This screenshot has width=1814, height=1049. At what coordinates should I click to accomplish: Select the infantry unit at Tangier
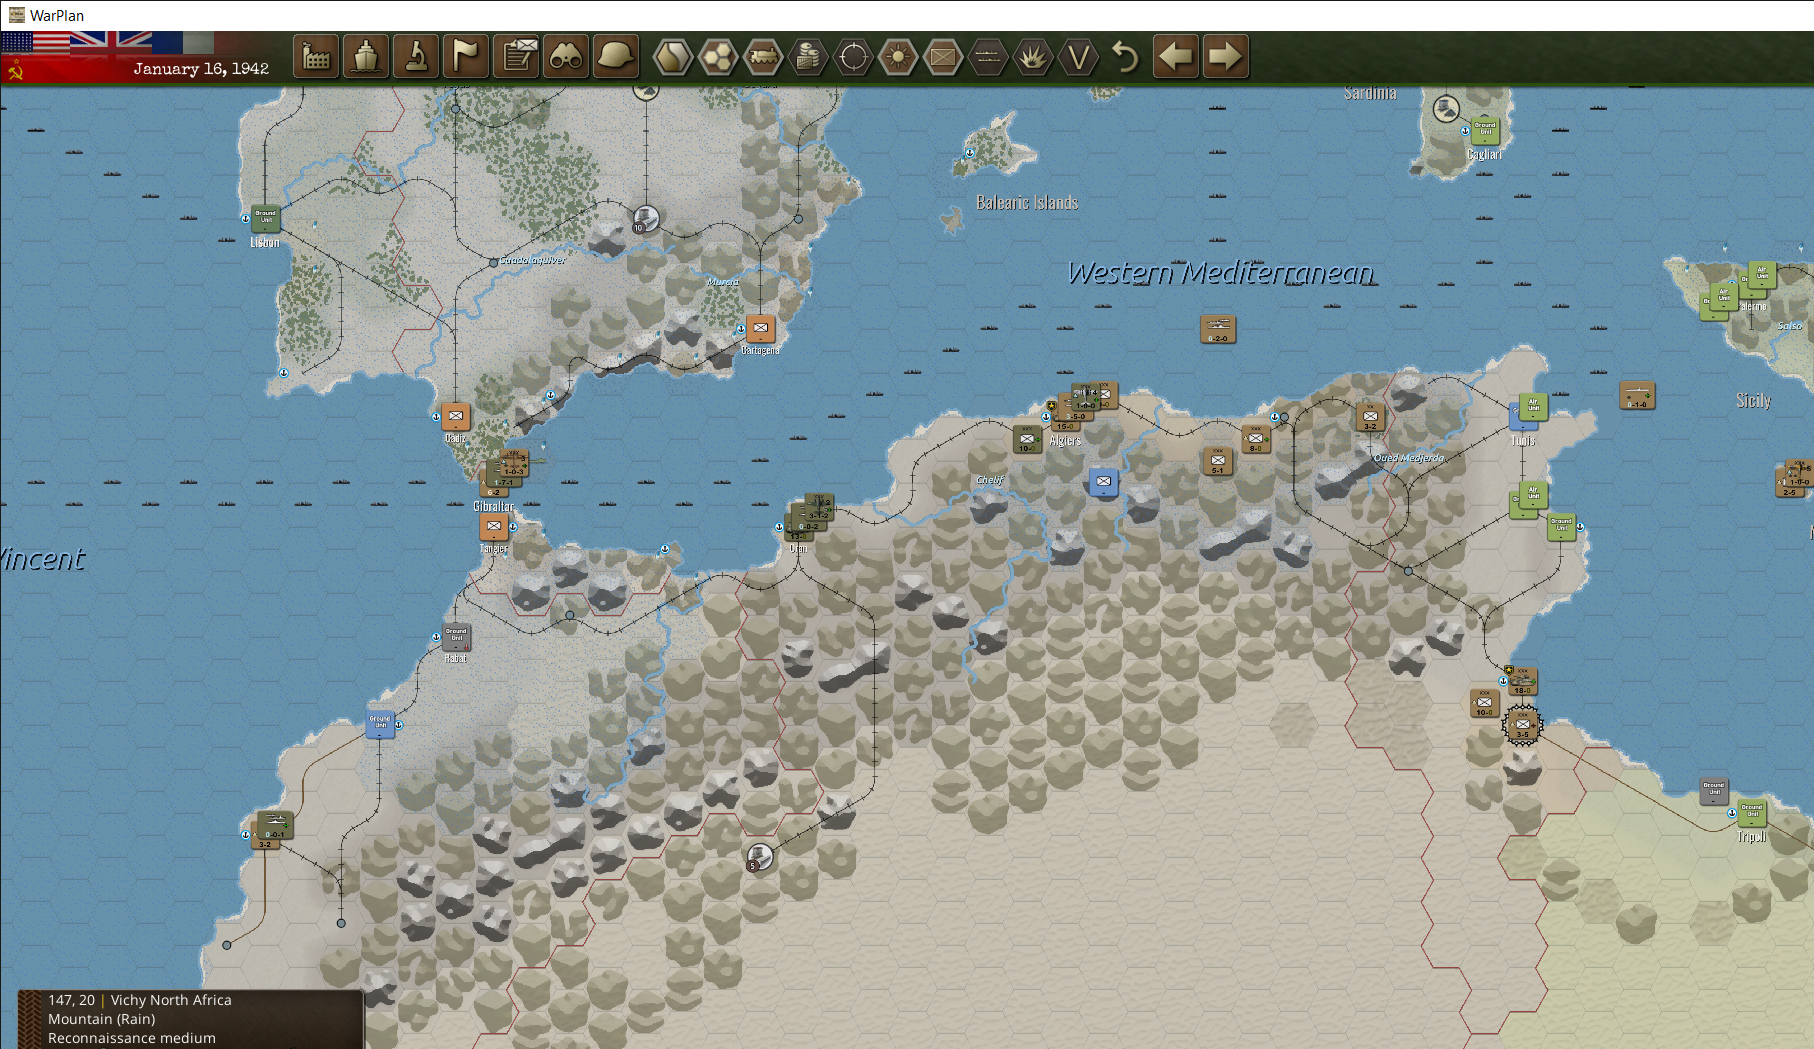494,527
